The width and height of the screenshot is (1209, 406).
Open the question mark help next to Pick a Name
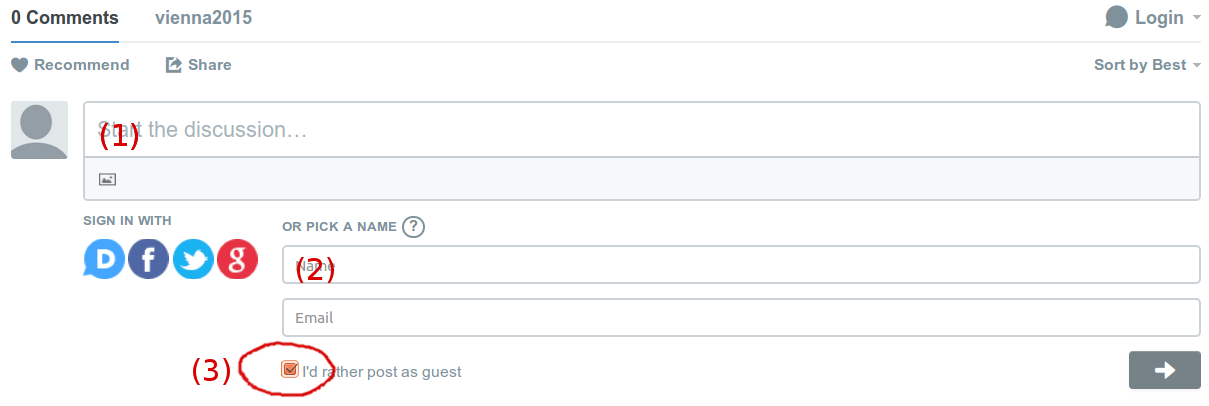coord(414,226)
